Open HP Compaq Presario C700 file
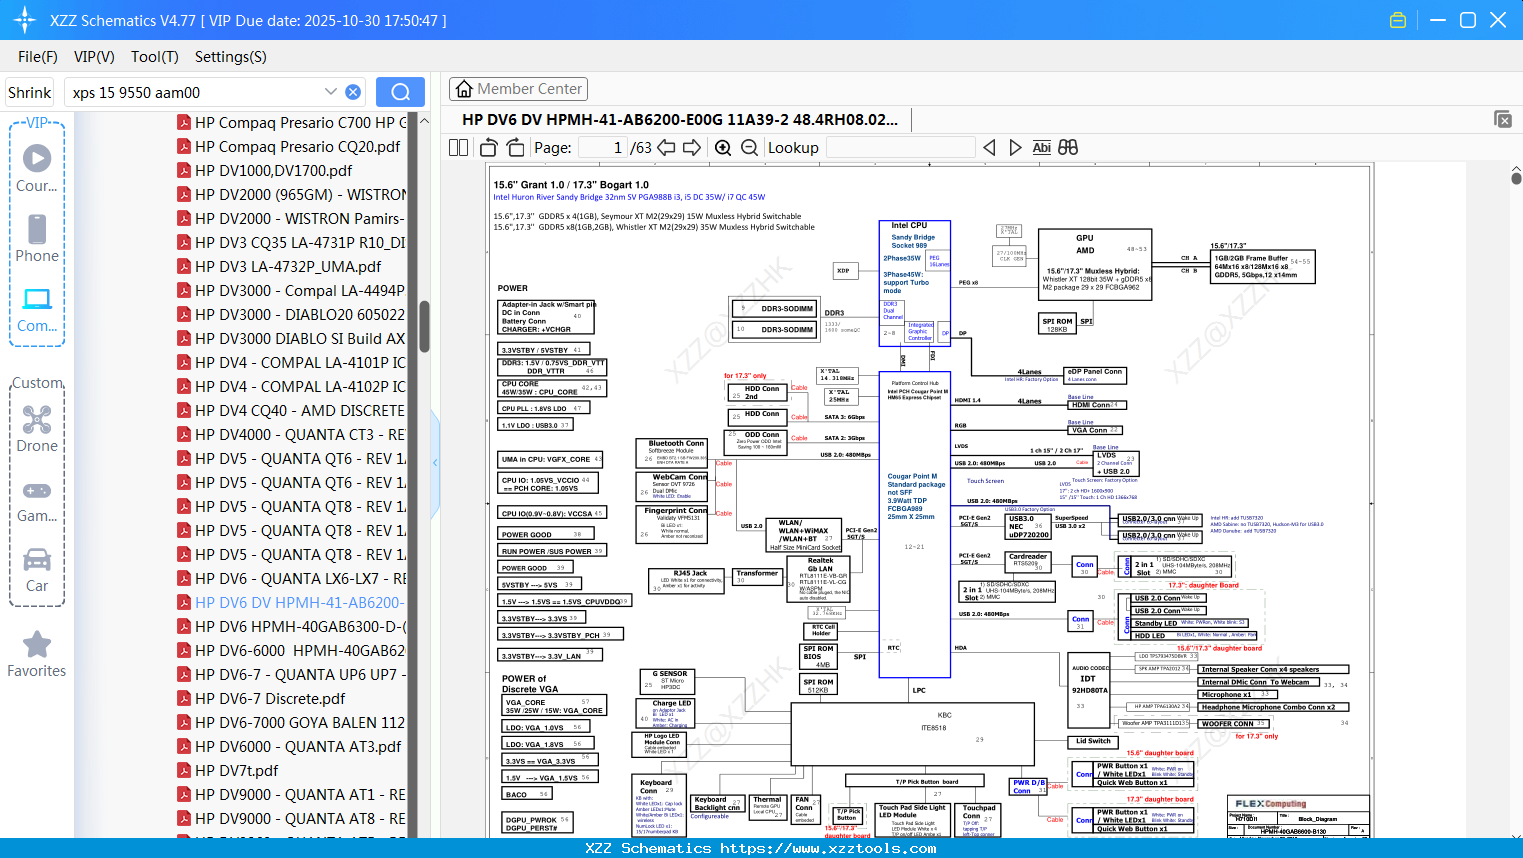The image size is (1523, 858). coord(291,122)
